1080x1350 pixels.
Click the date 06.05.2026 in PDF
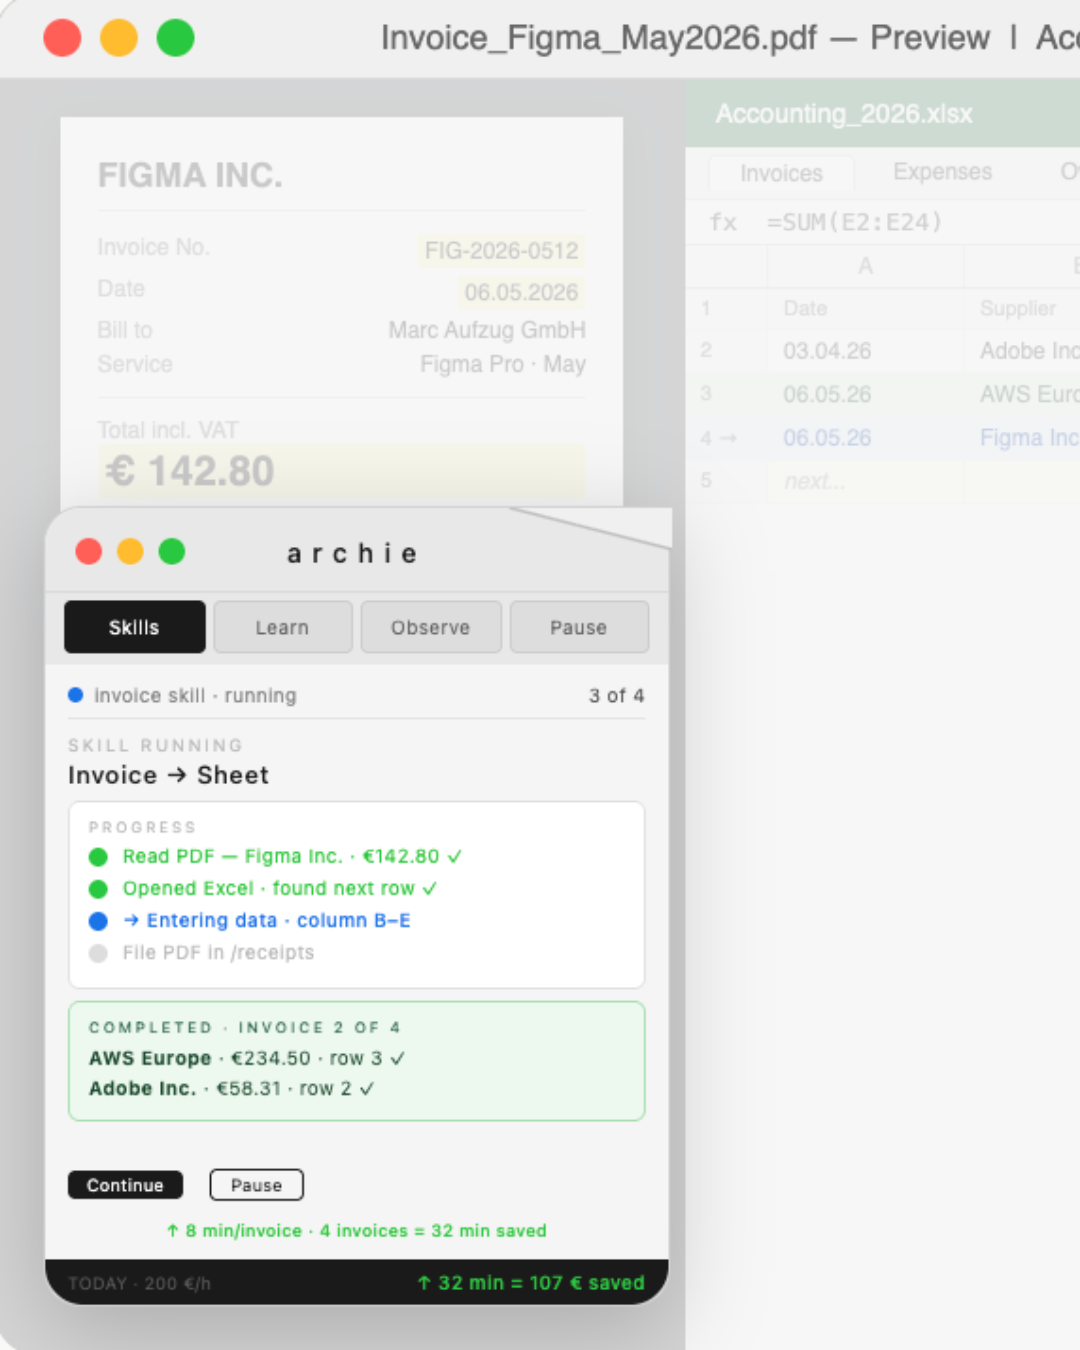click(x=521, y=292)
